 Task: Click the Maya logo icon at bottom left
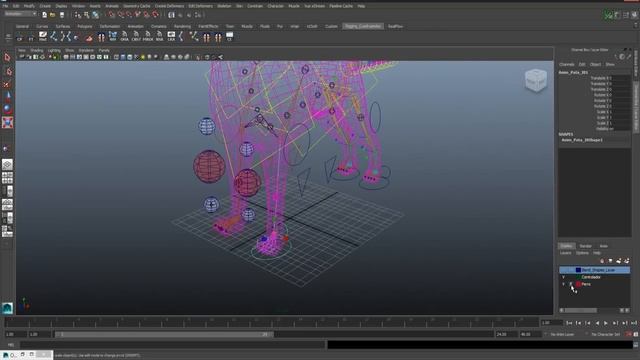pos(7,308)
